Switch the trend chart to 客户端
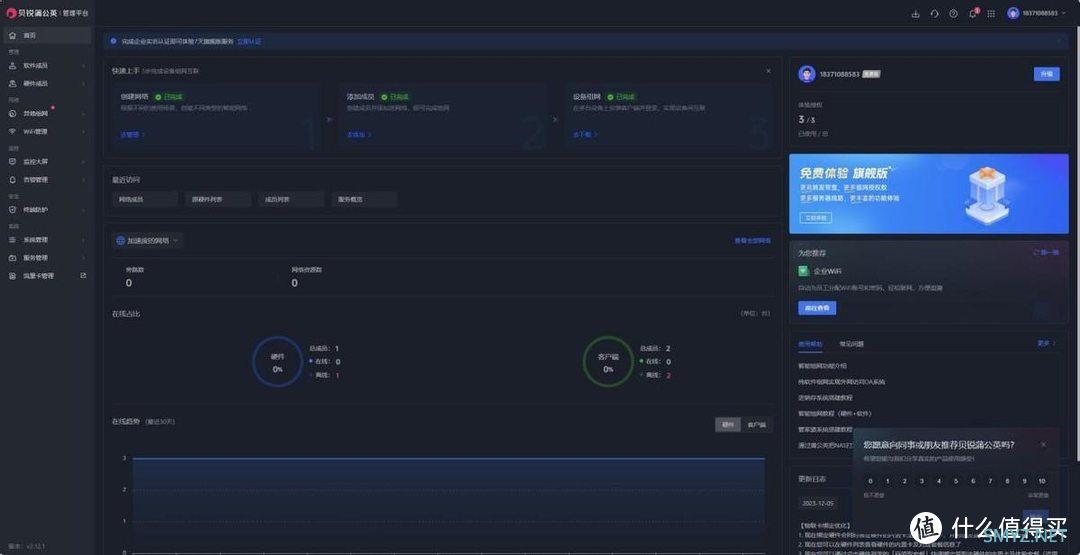The image size is (1080, 555). point(757,424)
